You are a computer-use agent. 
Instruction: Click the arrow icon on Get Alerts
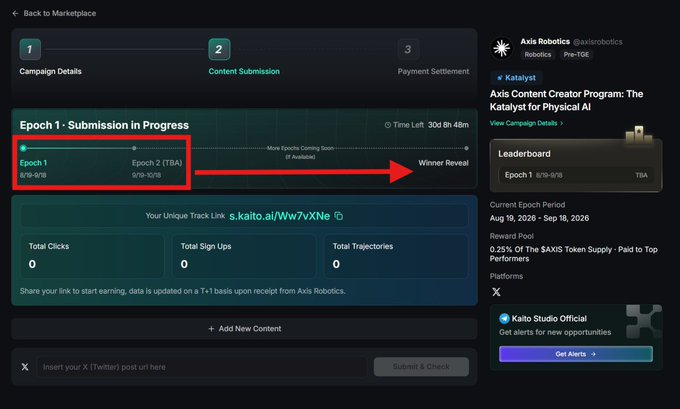(x=593, y=354)
